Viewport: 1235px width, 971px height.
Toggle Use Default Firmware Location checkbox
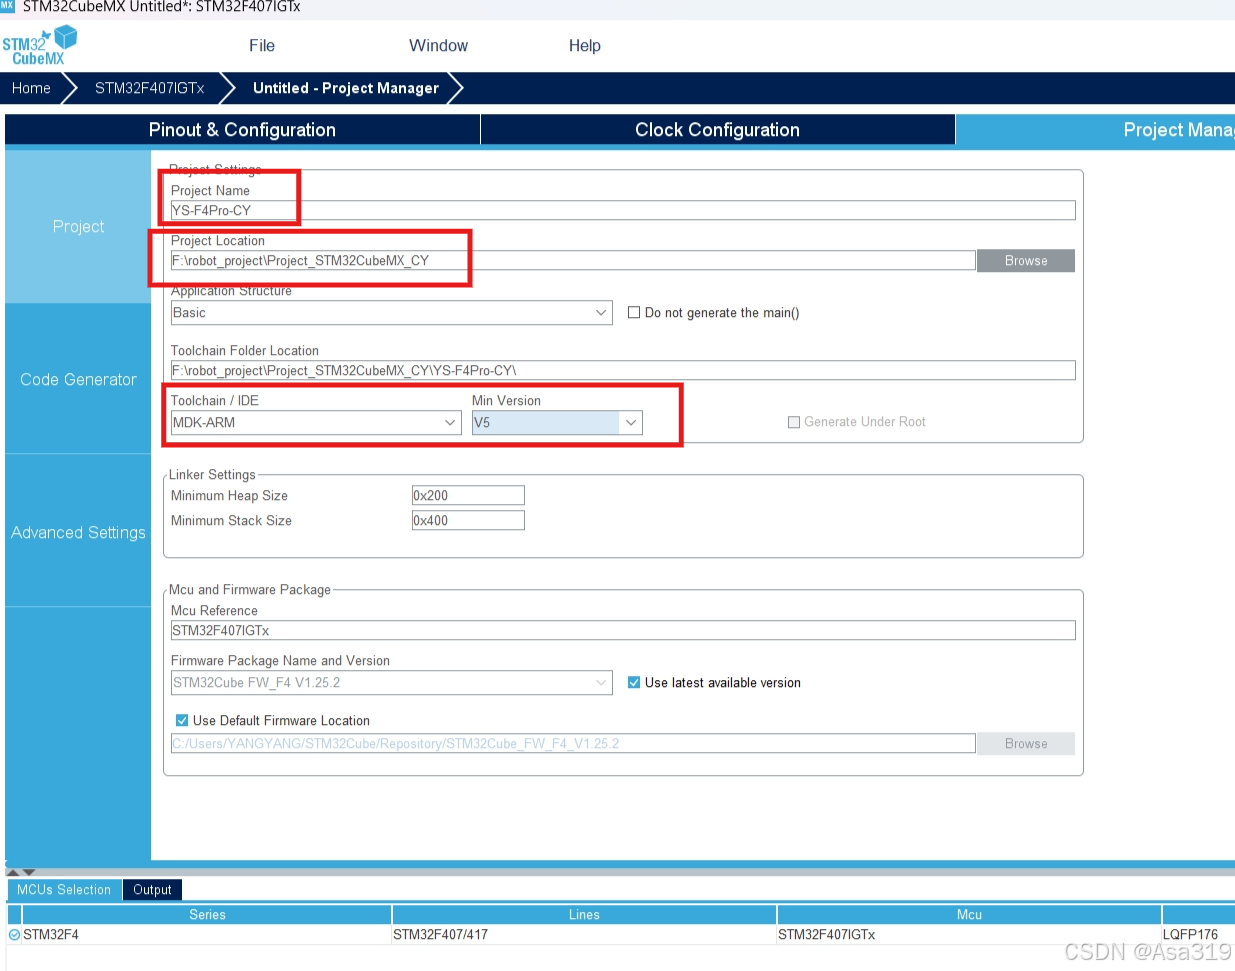tap(182, 721)
